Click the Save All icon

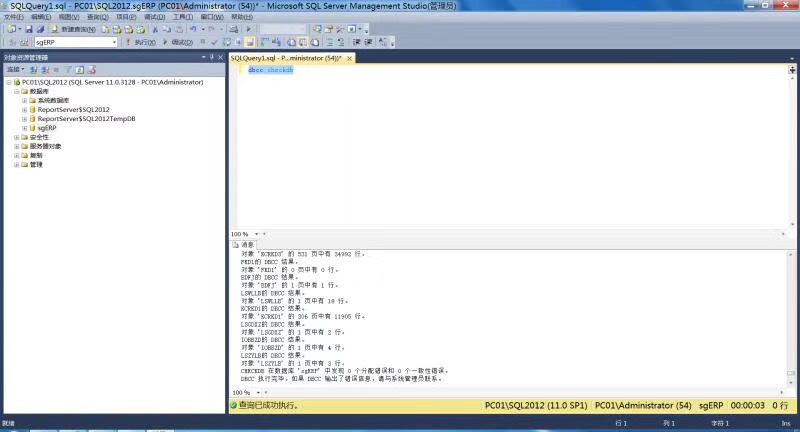(x=41, y=29)
